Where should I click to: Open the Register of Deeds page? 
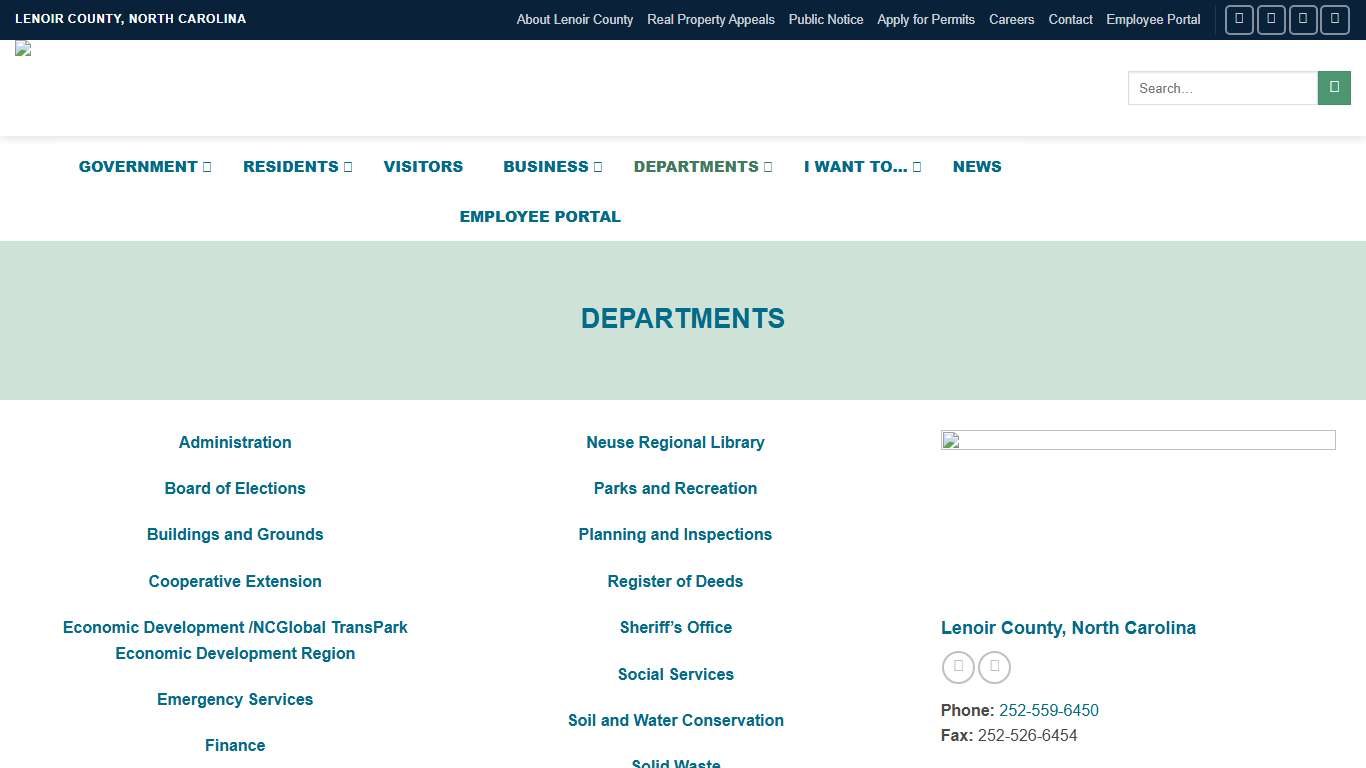click(x=675, y=581)
